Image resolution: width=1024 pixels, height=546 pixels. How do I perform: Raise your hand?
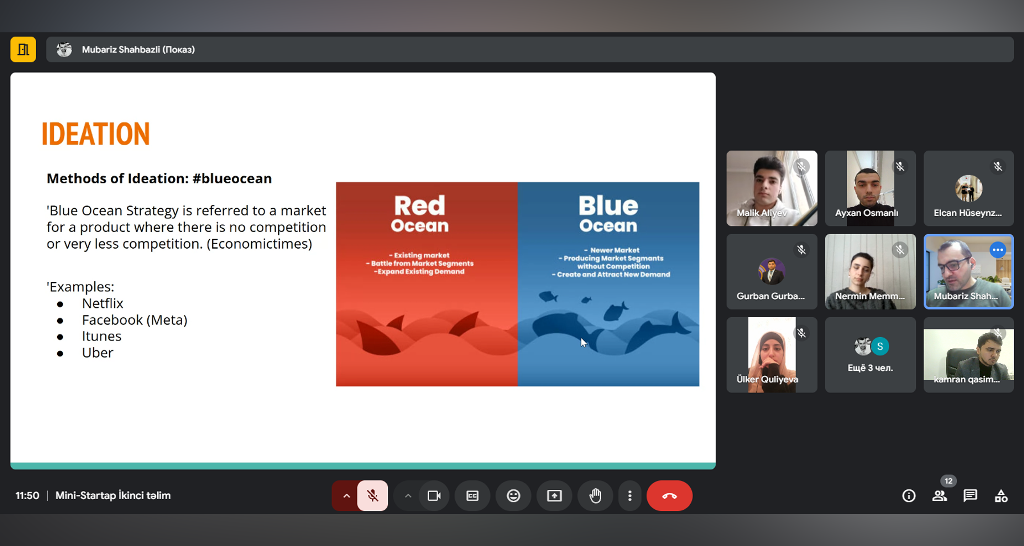coord(595,496)
